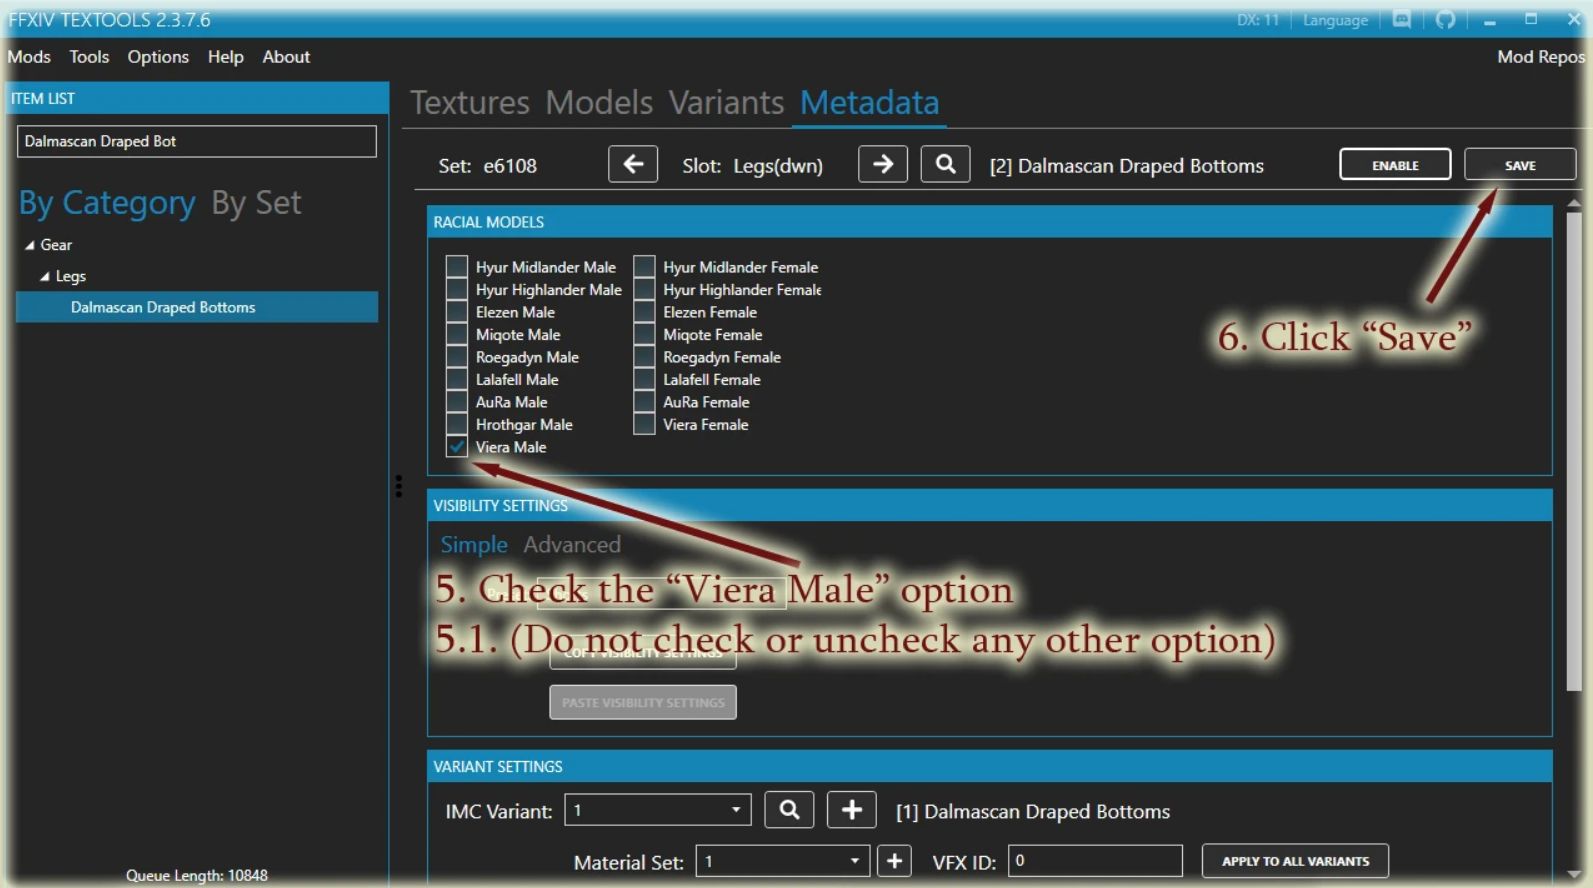The width and height of the screenshot is (1593, 888).
Task: Open the Language selector in title bar
Action: [1335, 20]
